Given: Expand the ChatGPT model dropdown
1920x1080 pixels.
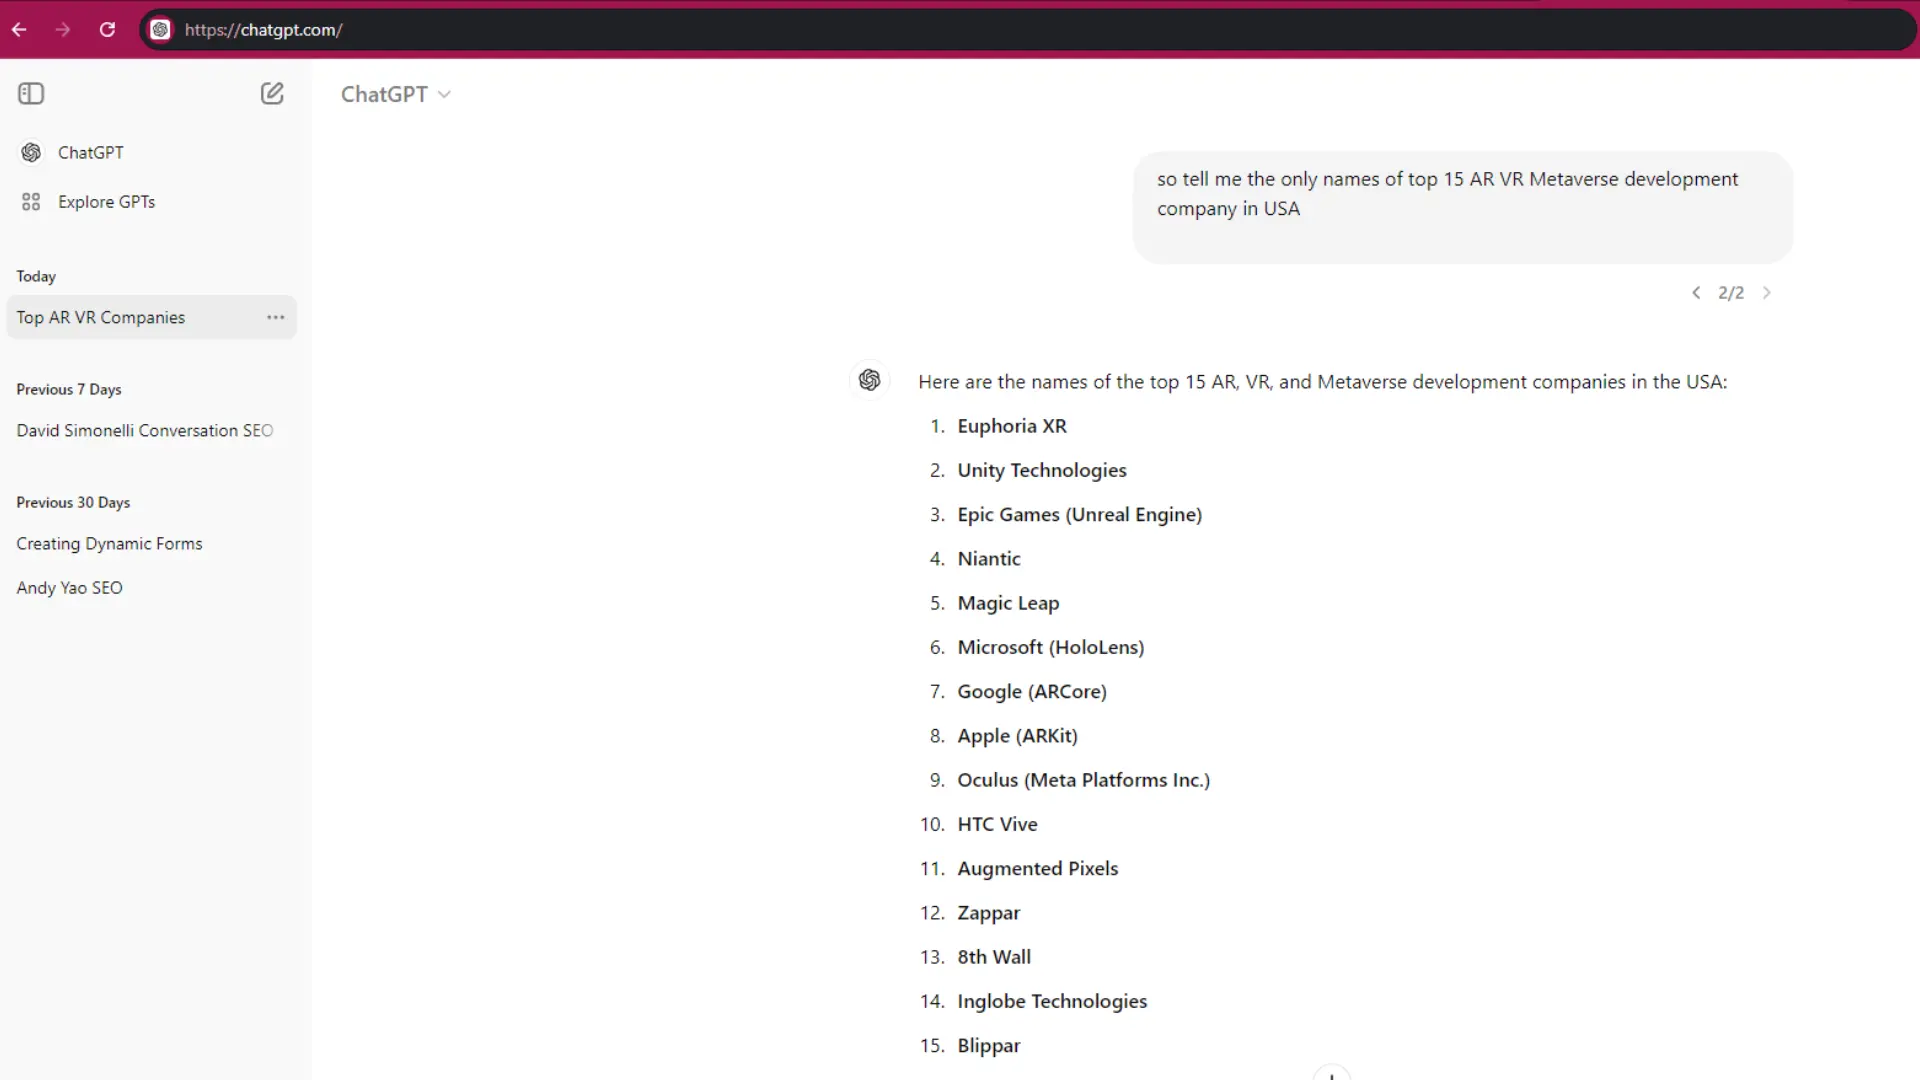Looking at the screenshot, I should [x=396, y=94].
